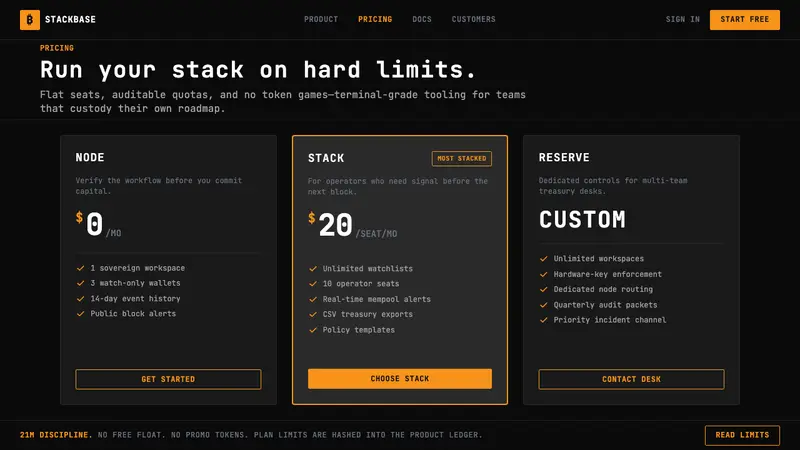Open the Product nav item
Image resolution: width=800 pixels, height=450 pixels.
(321, 19)
